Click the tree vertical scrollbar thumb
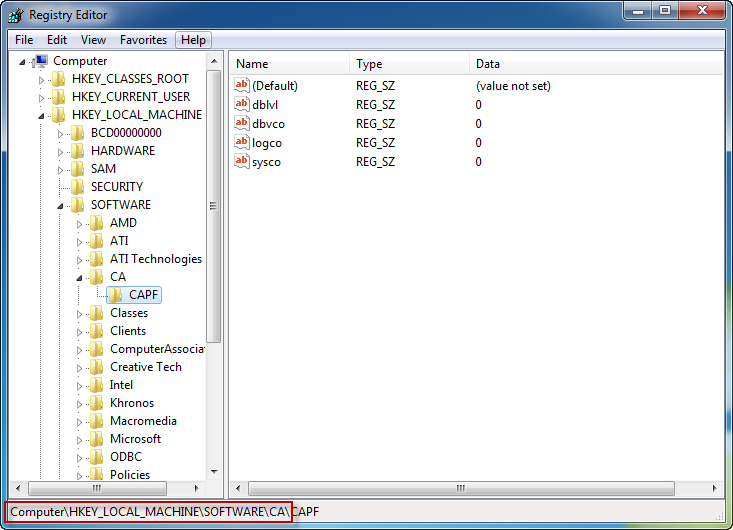The width and height of the screenshot is (733, 530). pos(214,207)
